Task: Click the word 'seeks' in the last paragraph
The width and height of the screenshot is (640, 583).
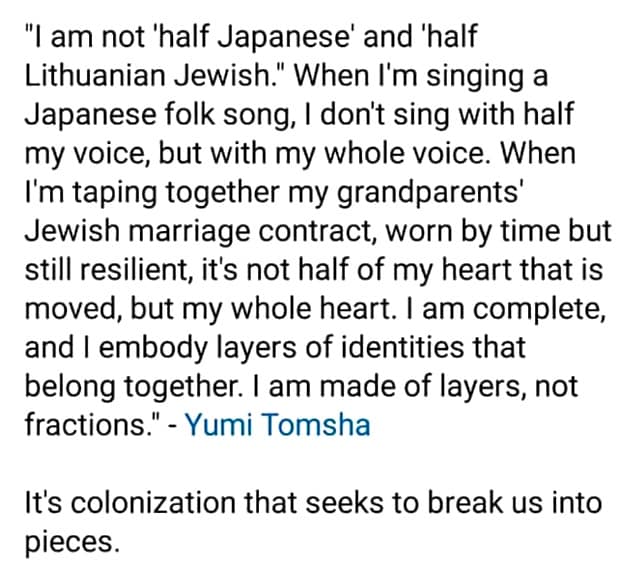Action: [x=345, y=503]
